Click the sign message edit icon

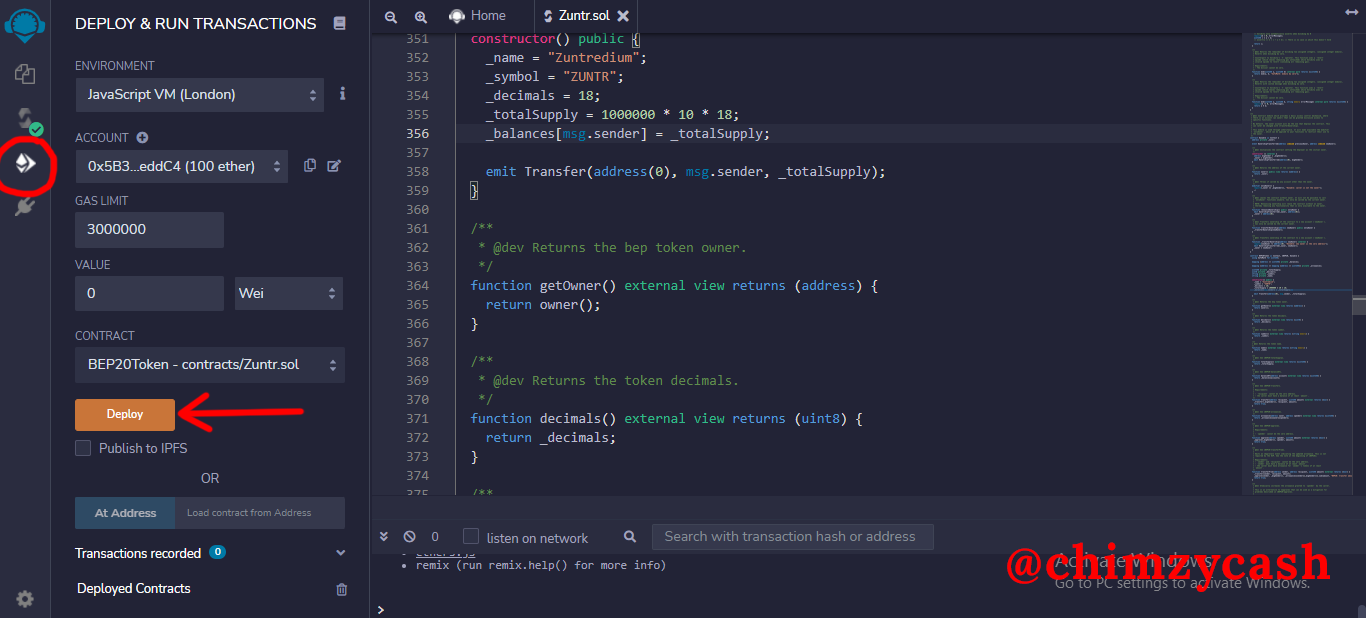[334, 166]
